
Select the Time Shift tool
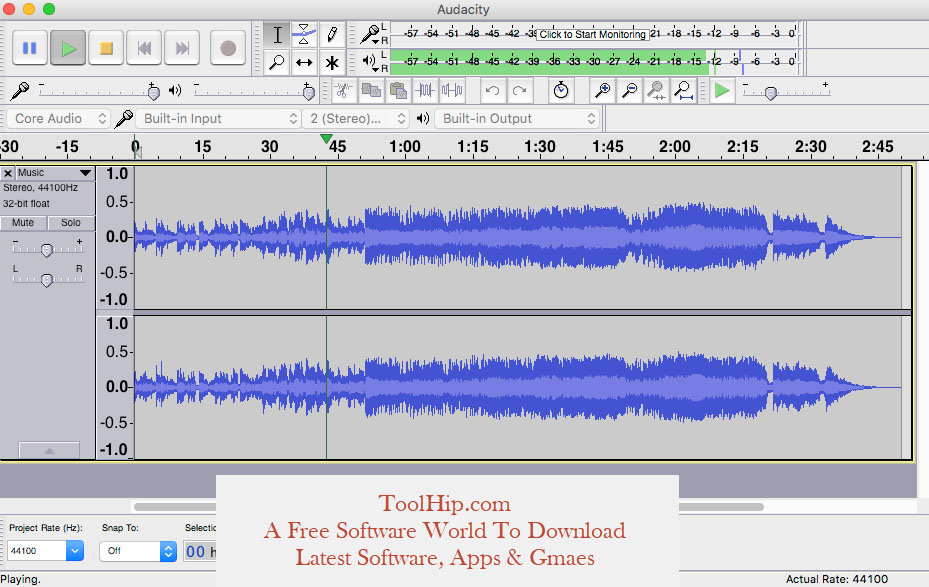point(304,62)
